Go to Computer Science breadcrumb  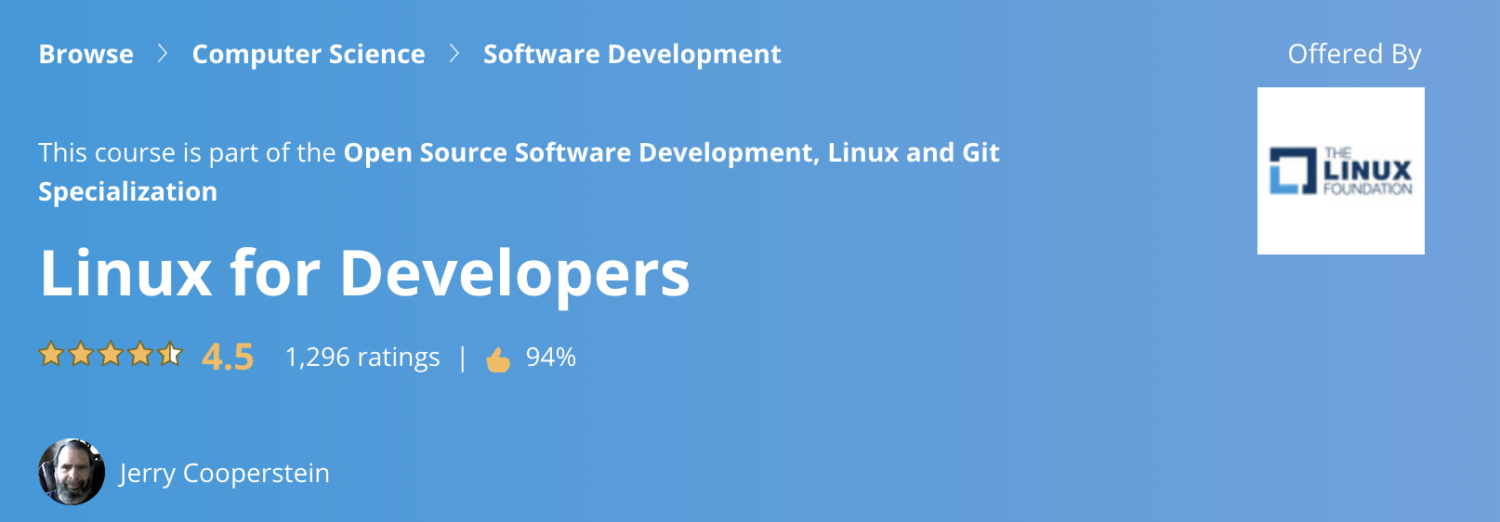click(x=308, y=54)
